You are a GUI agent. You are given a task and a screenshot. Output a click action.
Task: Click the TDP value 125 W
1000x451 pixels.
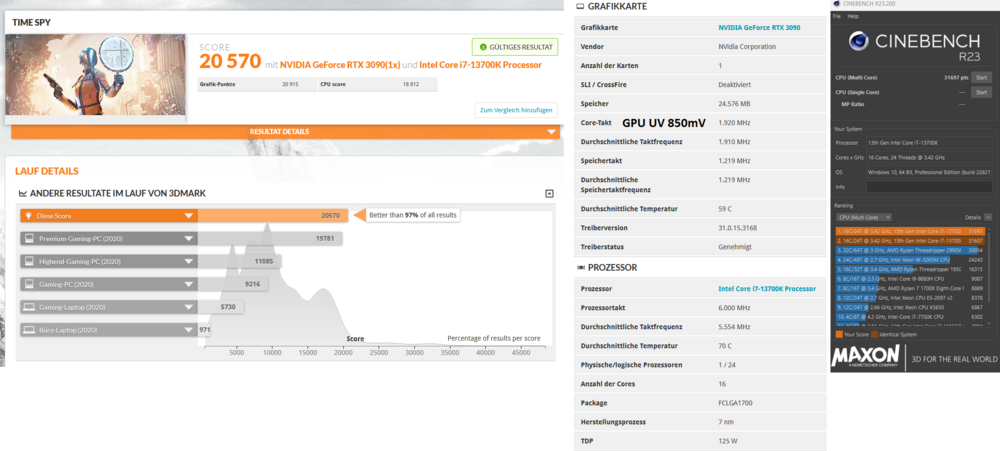[x=728, y=441]
